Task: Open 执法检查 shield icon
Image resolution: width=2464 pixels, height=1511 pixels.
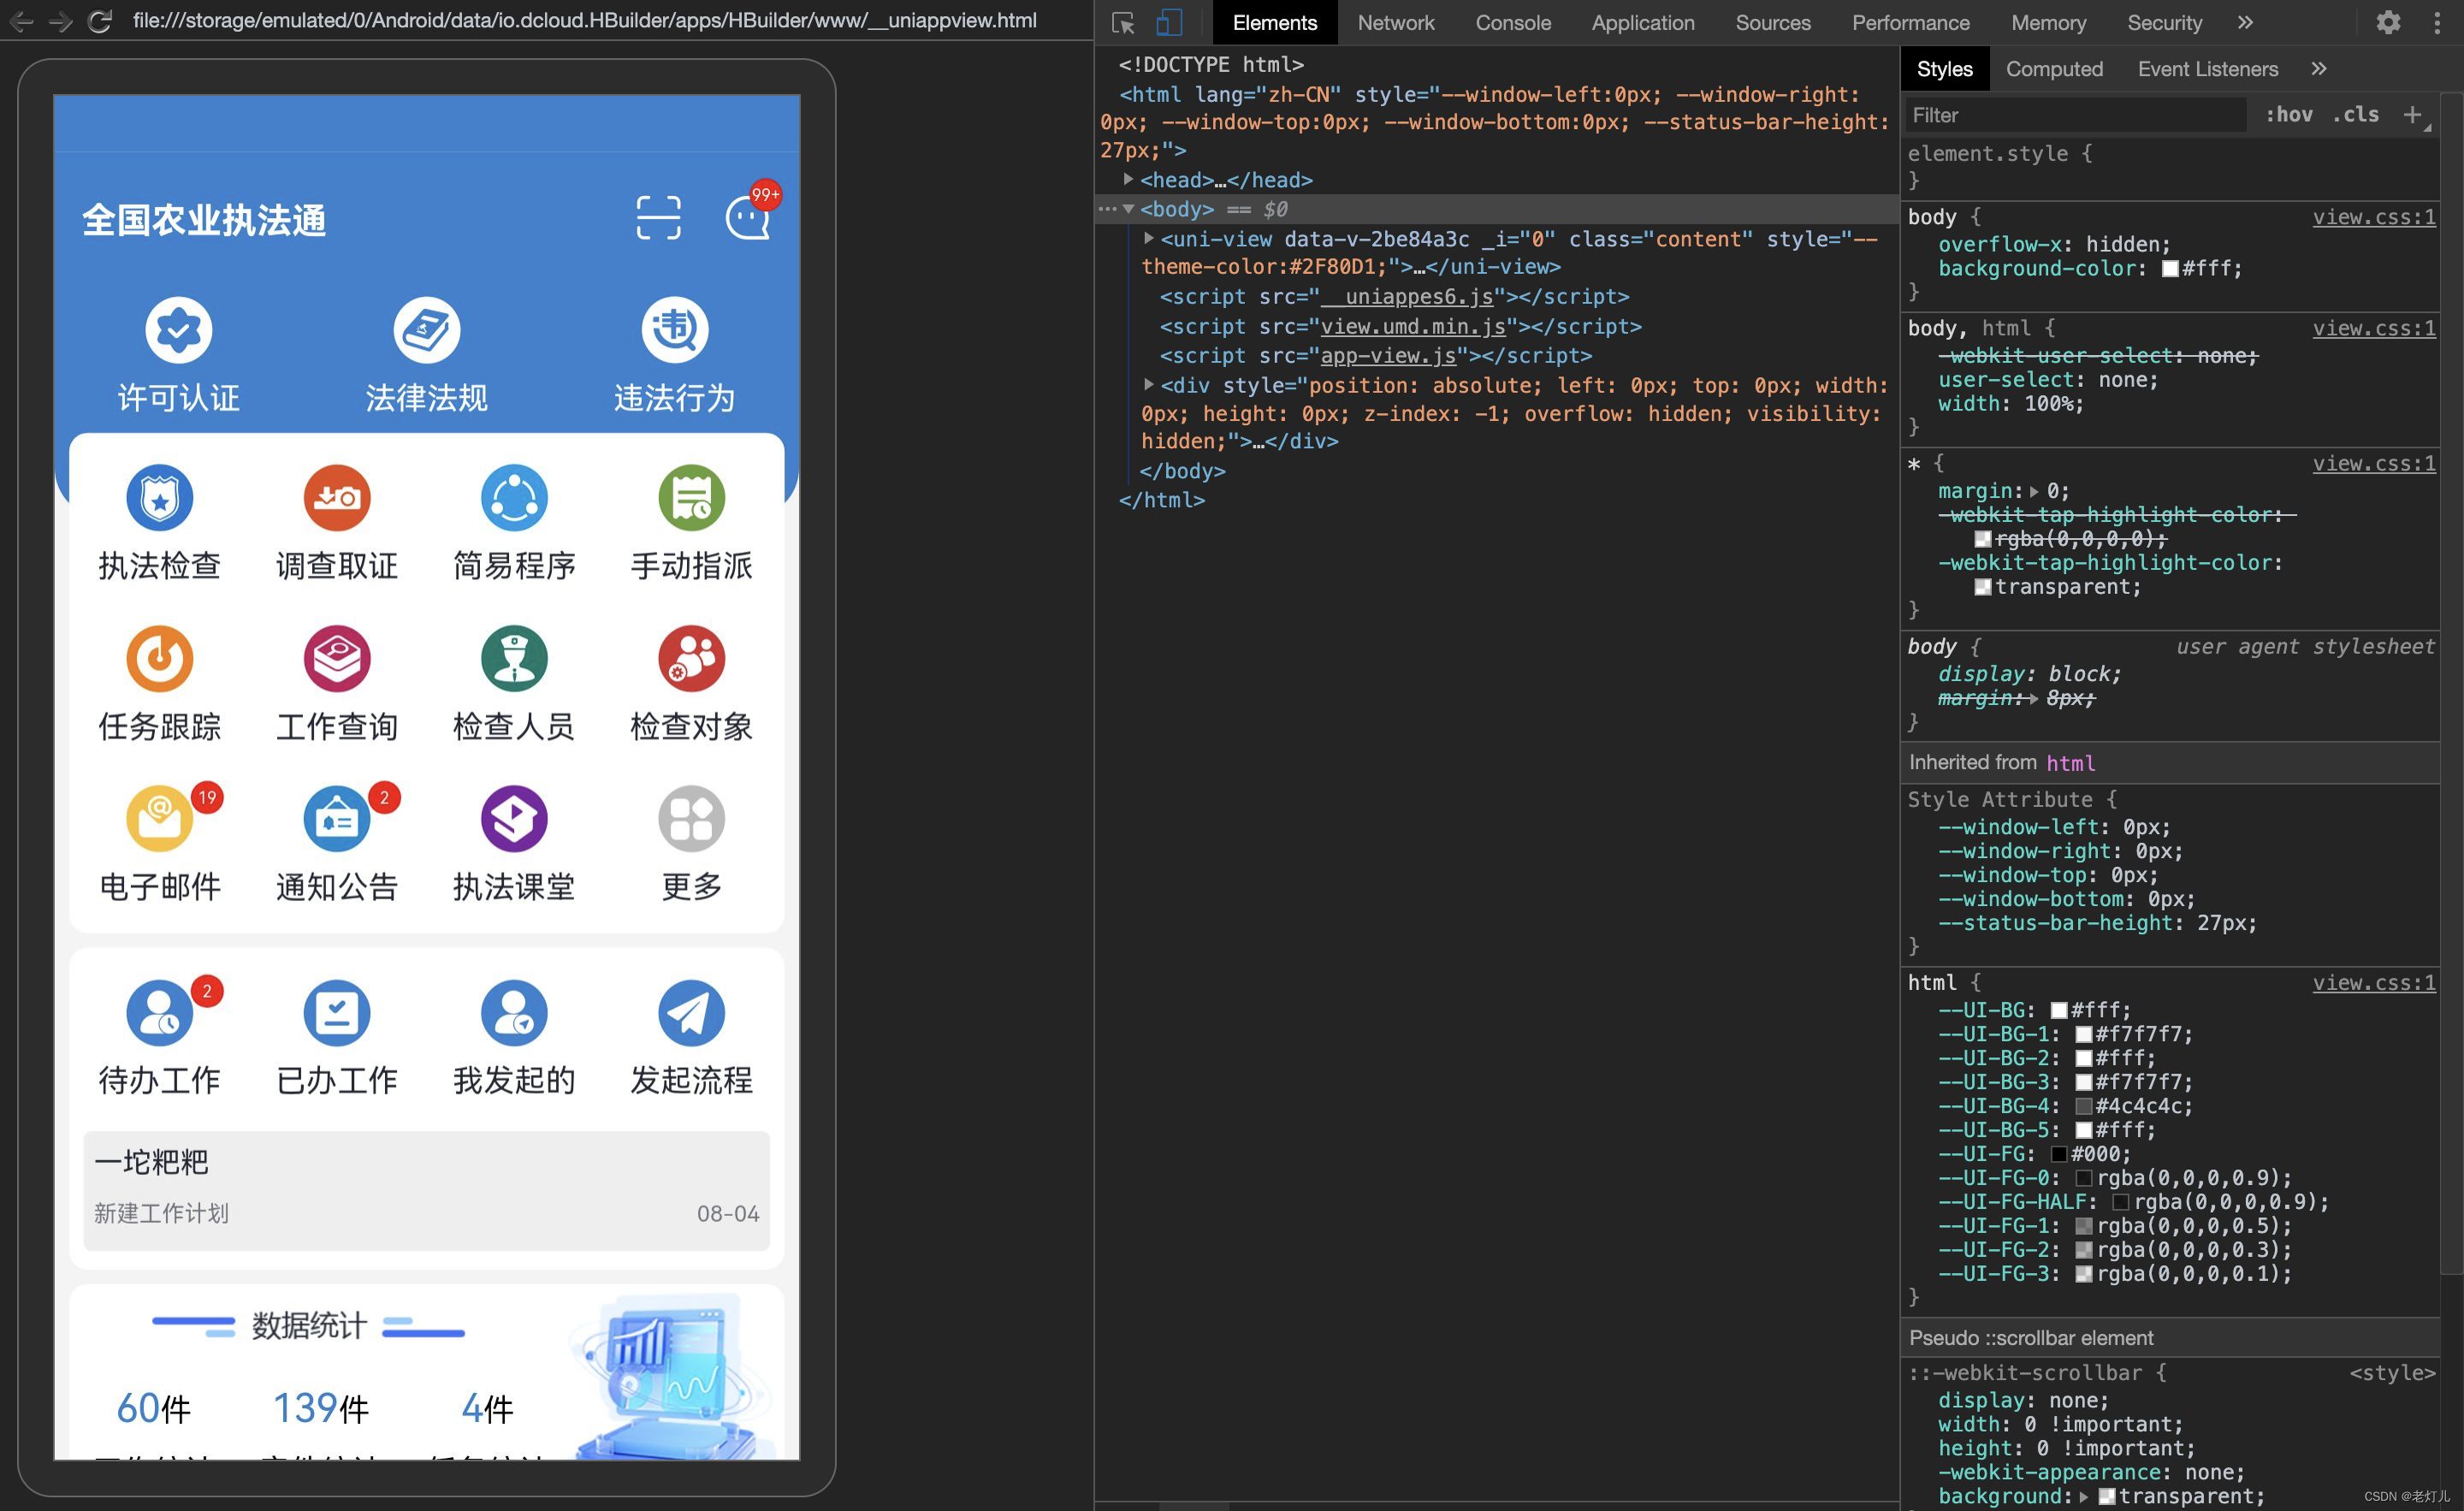Action: (x=159, y=498)
